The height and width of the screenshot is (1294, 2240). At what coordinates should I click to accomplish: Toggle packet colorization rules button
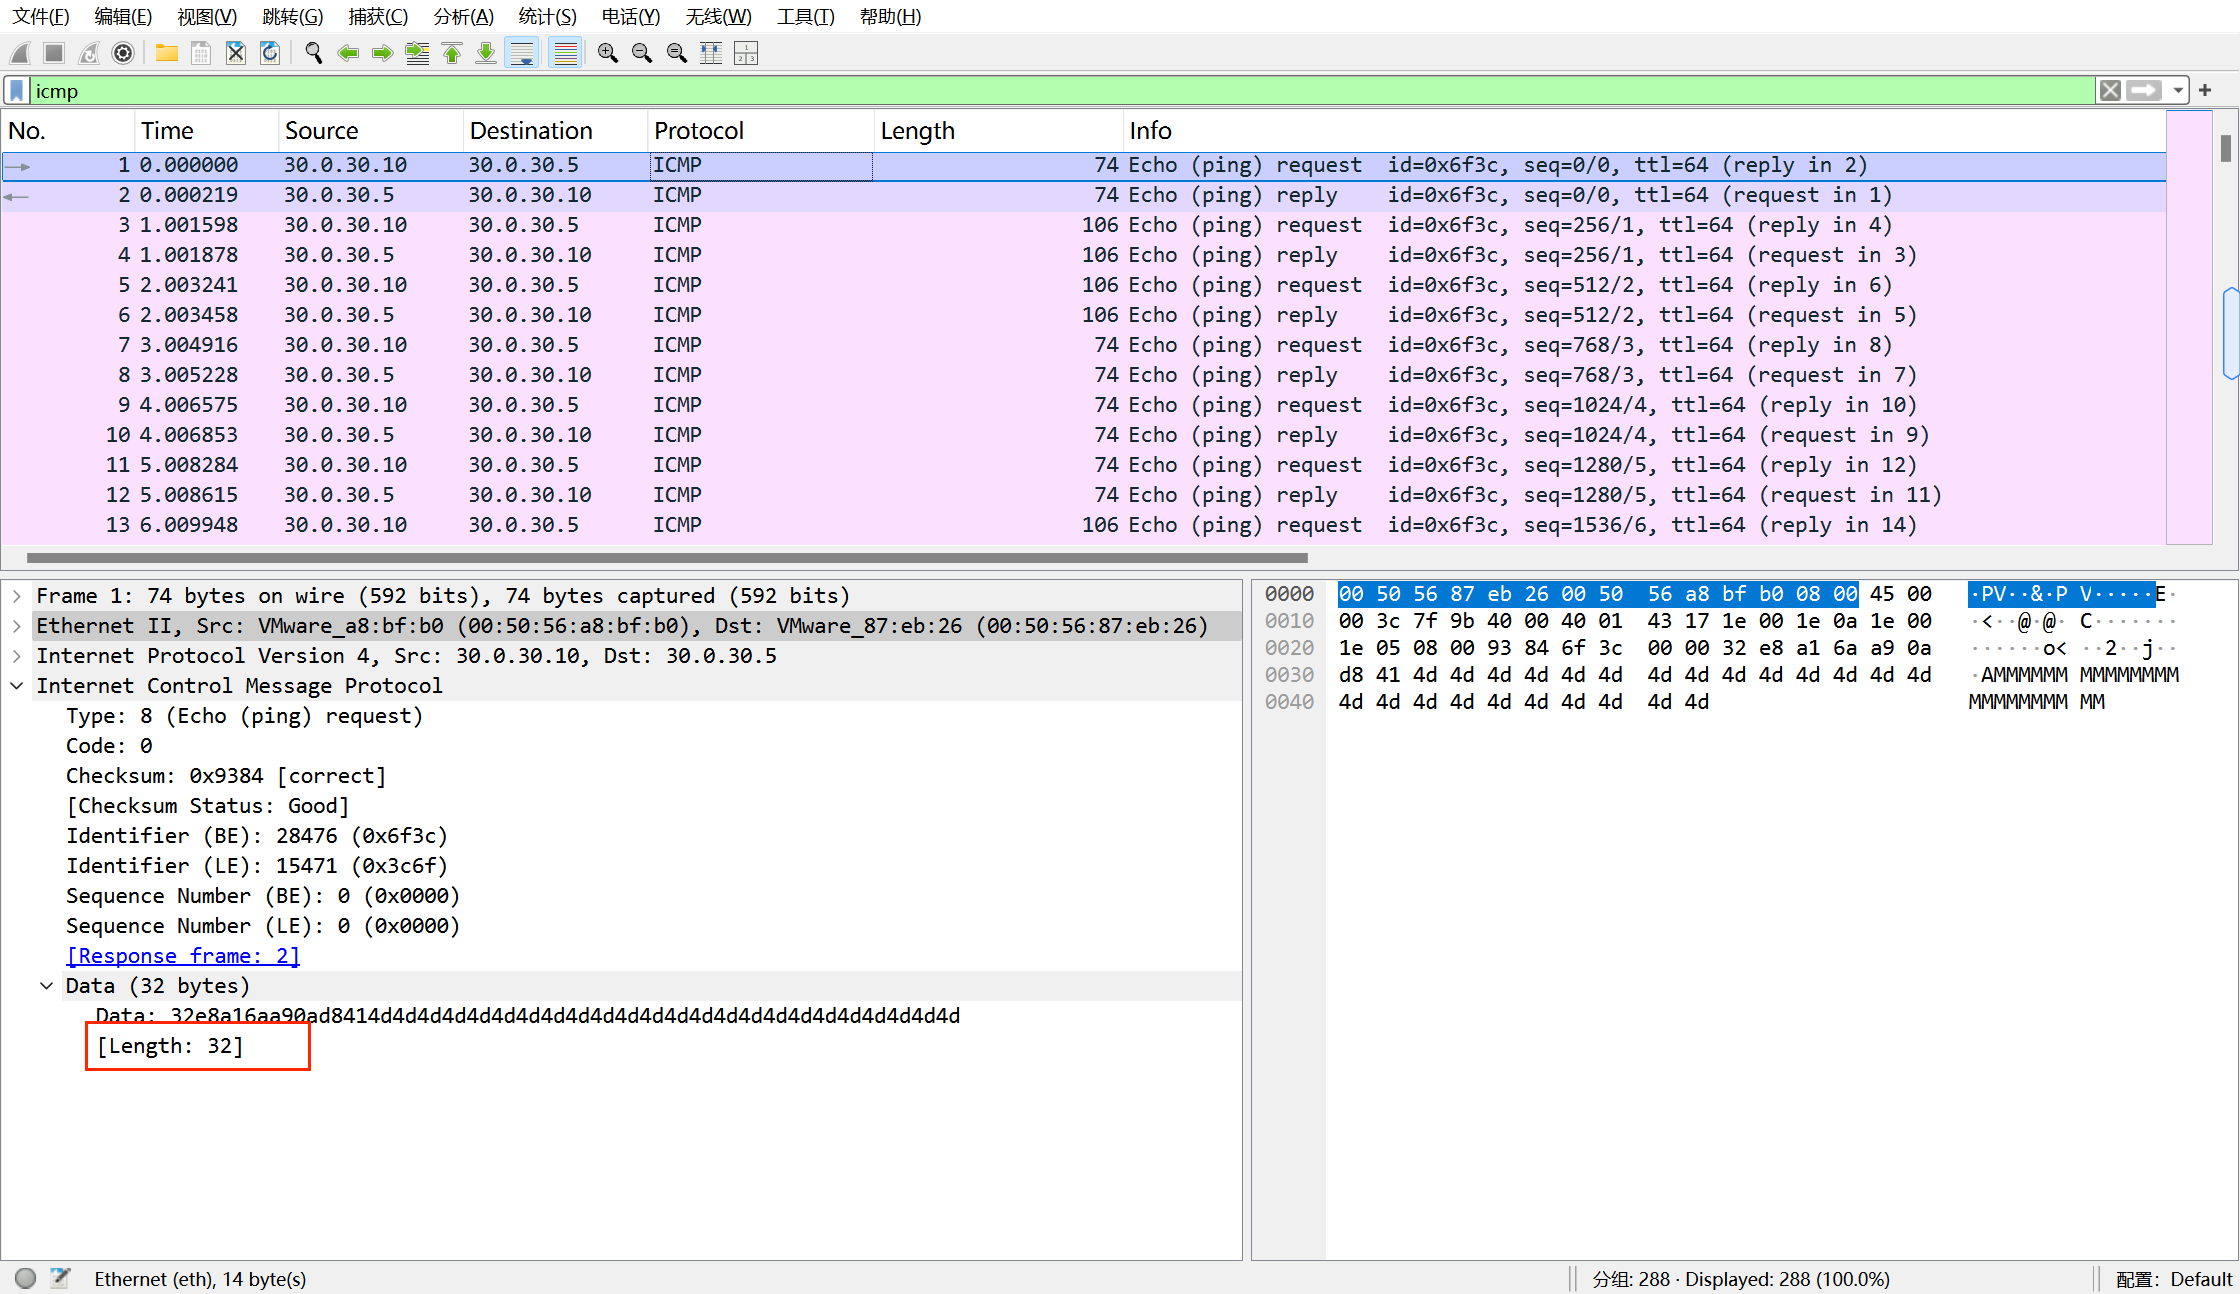coord(566,53)
